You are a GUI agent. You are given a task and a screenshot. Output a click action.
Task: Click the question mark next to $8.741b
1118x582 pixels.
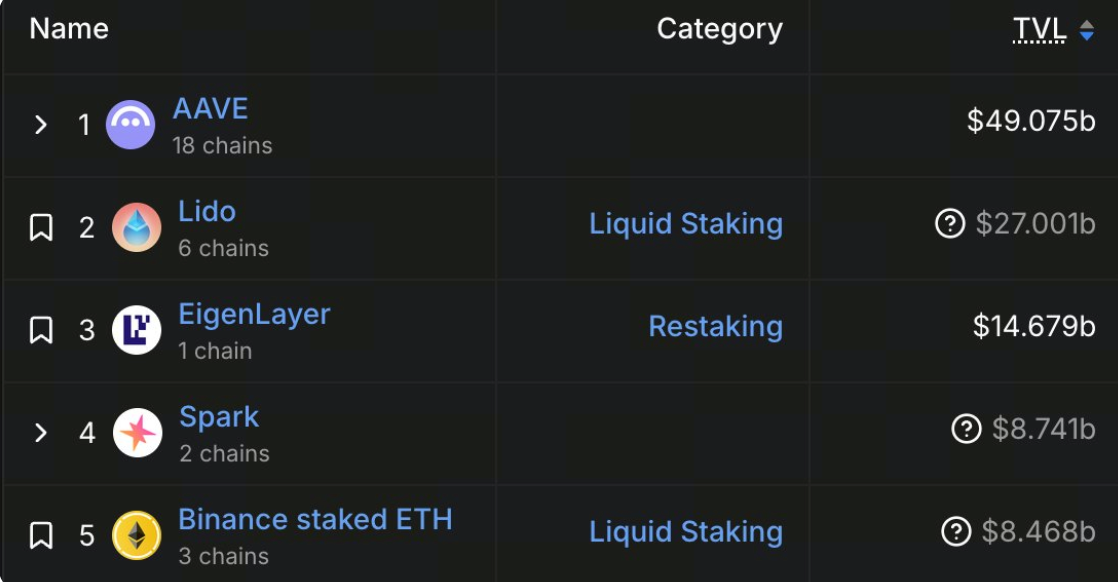coord(966,429)
